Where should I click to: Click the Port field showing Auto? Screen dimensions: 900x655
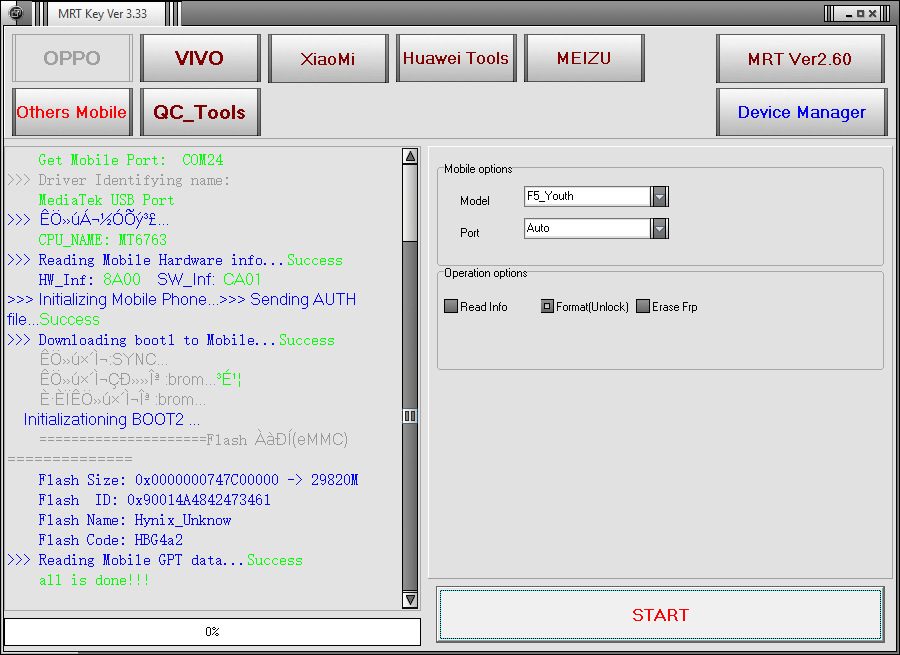click(x=587, y=228)
